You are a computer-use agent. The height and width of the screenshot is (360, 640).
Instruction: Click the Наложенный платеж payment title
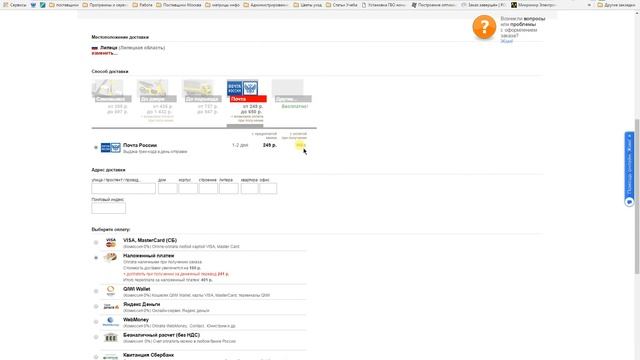(x=149, y=256)
